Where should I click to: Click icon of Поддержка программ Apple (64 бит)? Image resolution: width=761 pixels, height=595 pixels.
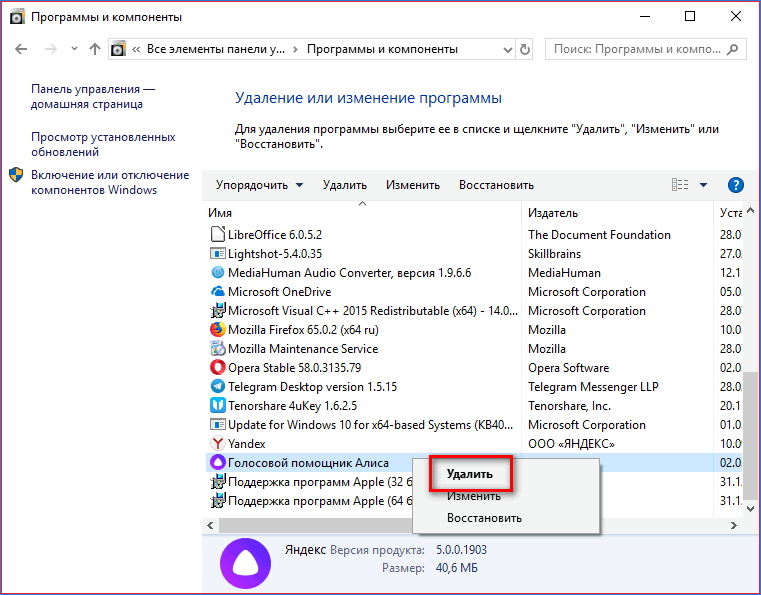click(x=218, y=500)
